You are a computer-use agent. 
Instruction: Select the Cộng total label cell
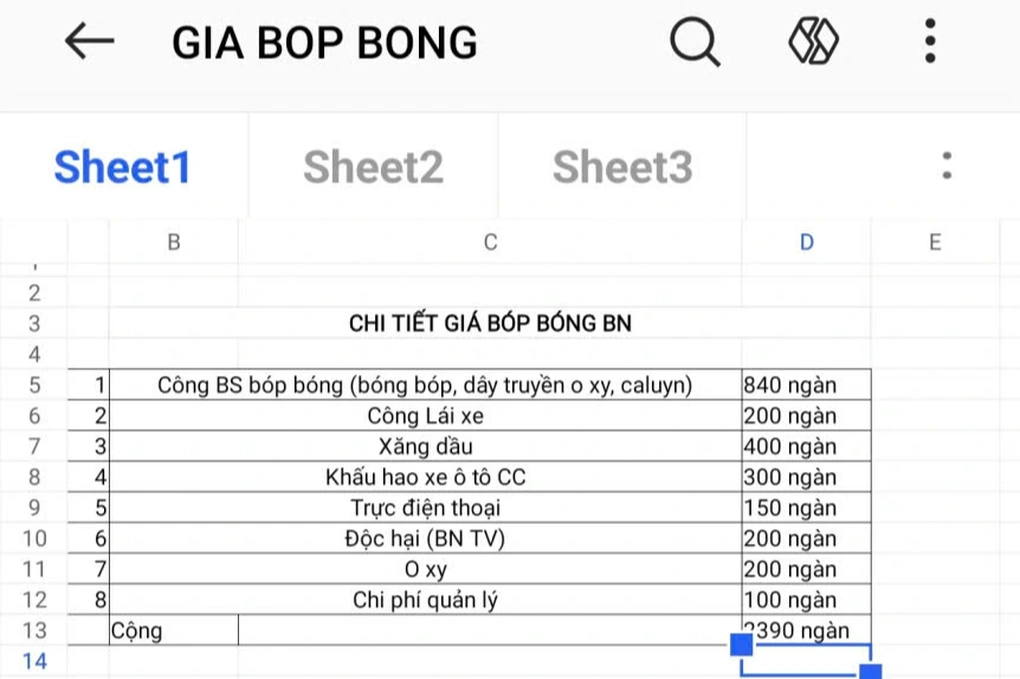coord(174,631)
